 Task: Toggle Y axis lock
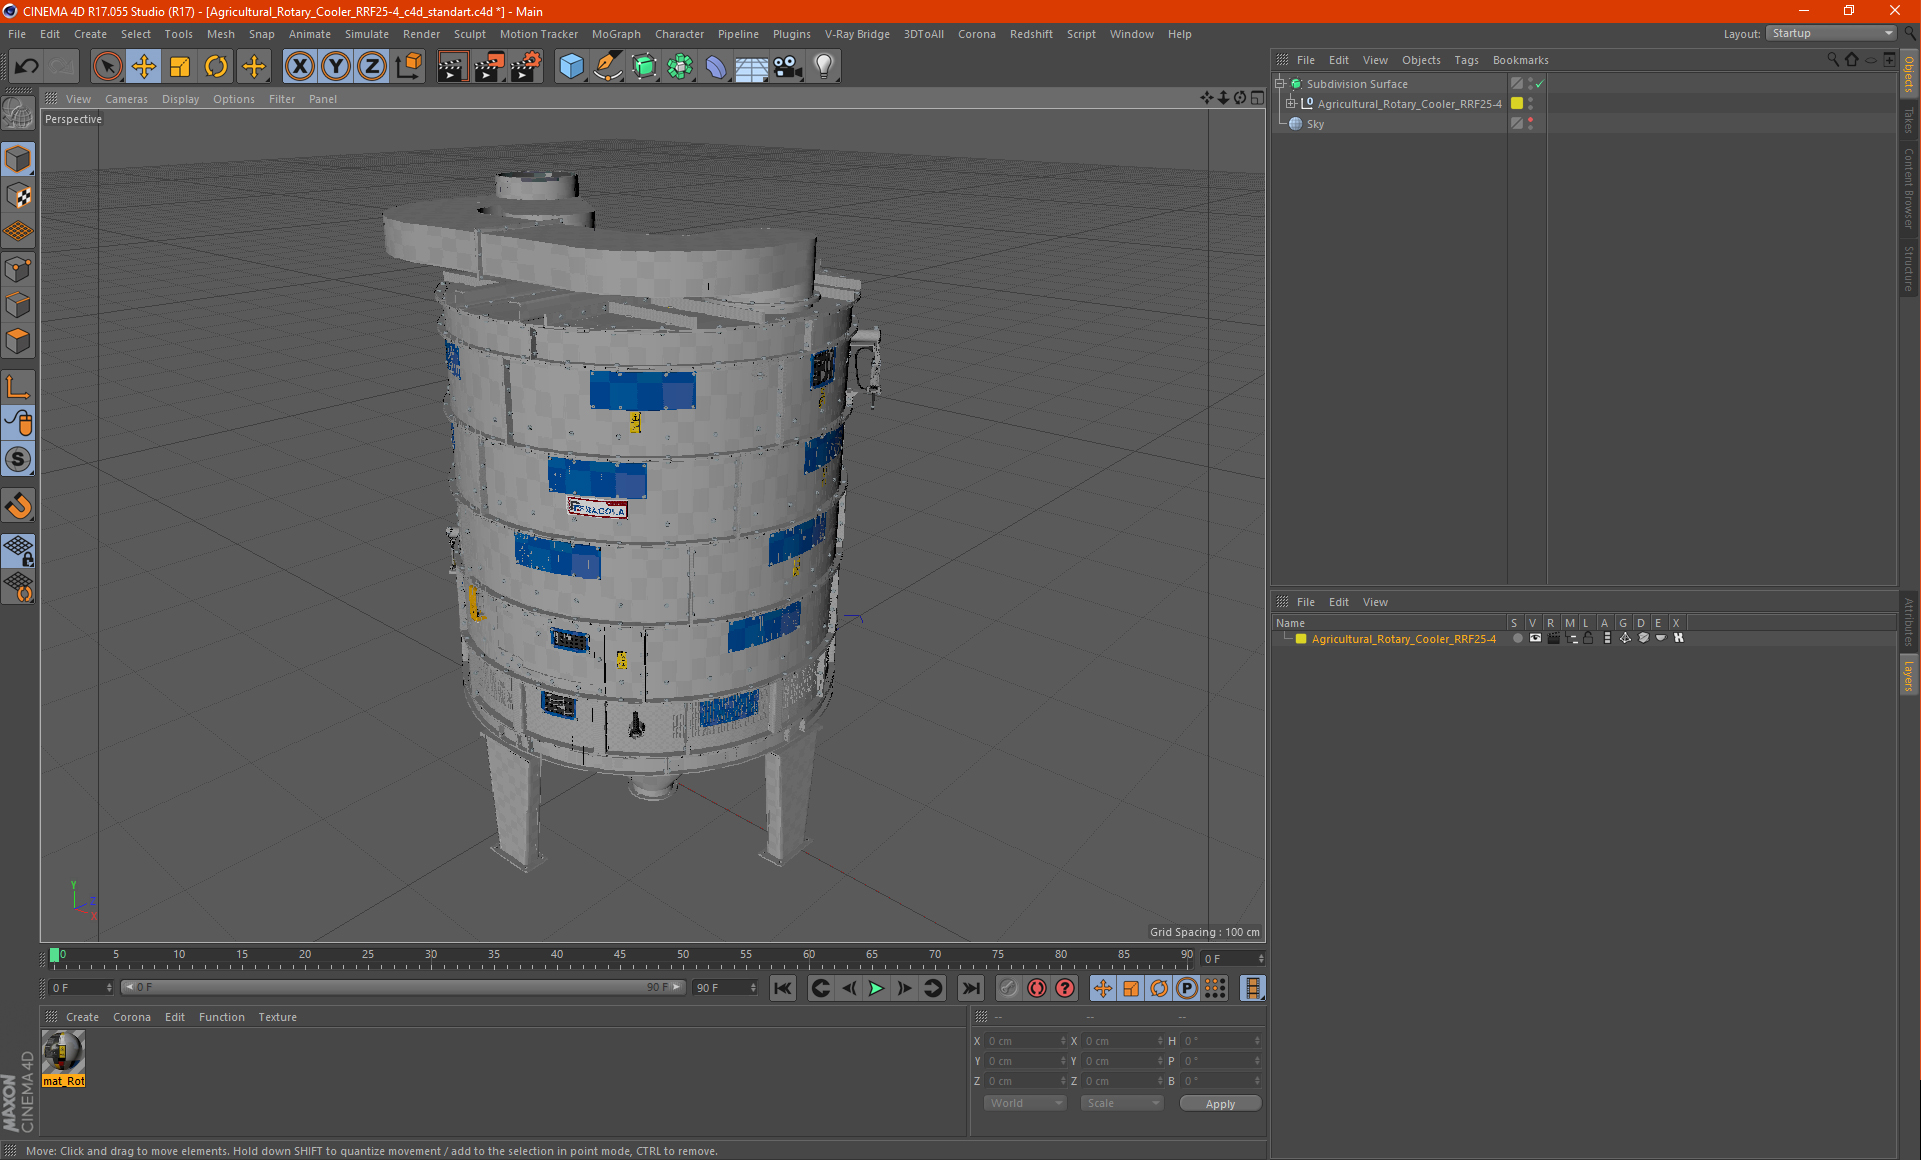[336, 67]
